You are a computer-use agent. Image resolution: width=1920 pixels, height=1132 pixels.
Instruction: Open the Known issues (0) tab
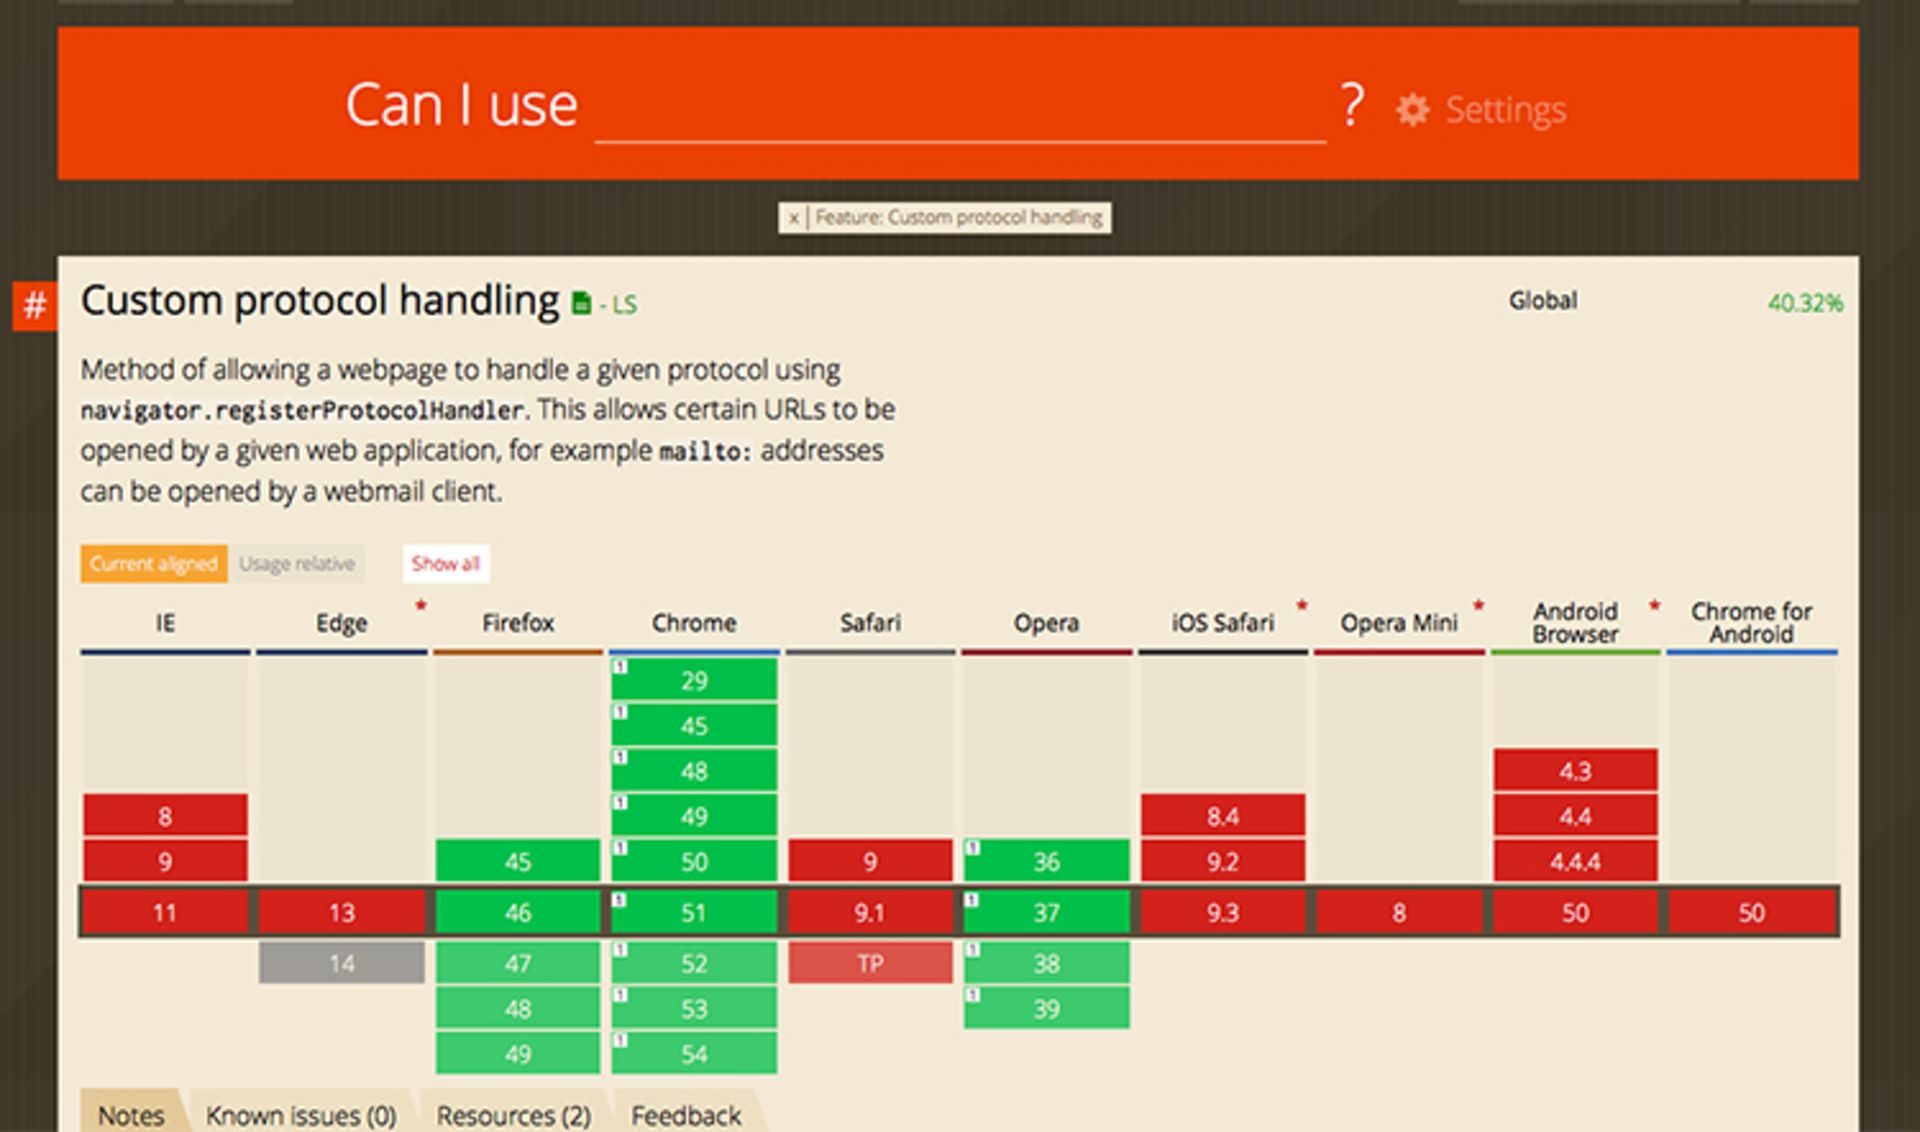(301, 1114)
